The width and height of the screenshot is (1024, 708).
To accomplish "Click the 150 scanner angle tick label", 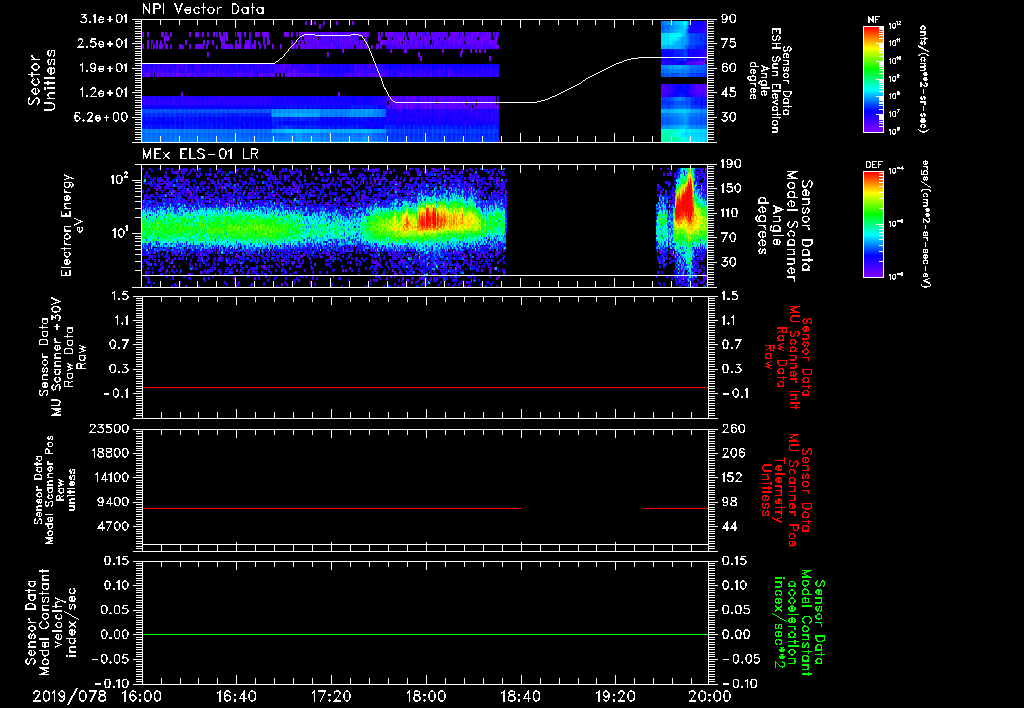I will pos(732,188).
